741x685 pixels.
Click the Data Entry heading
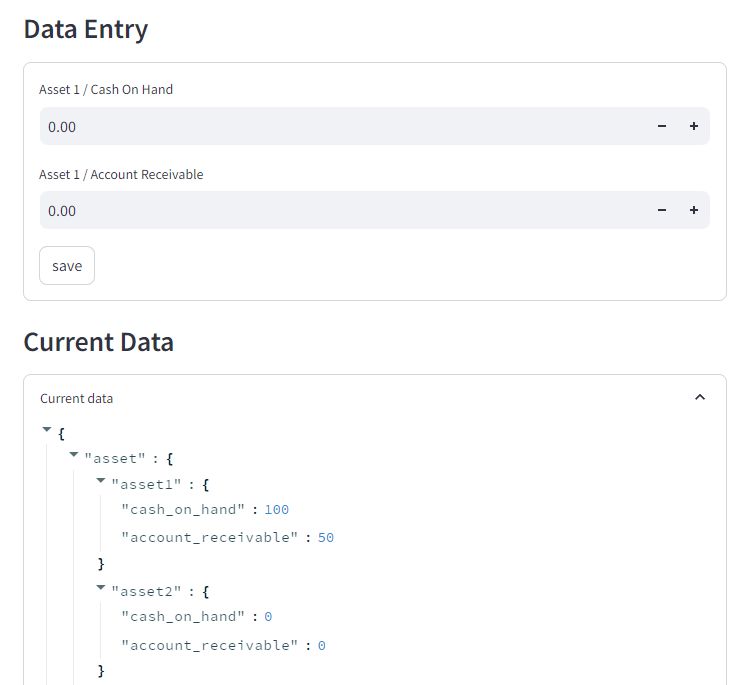(x=86, y=29)
